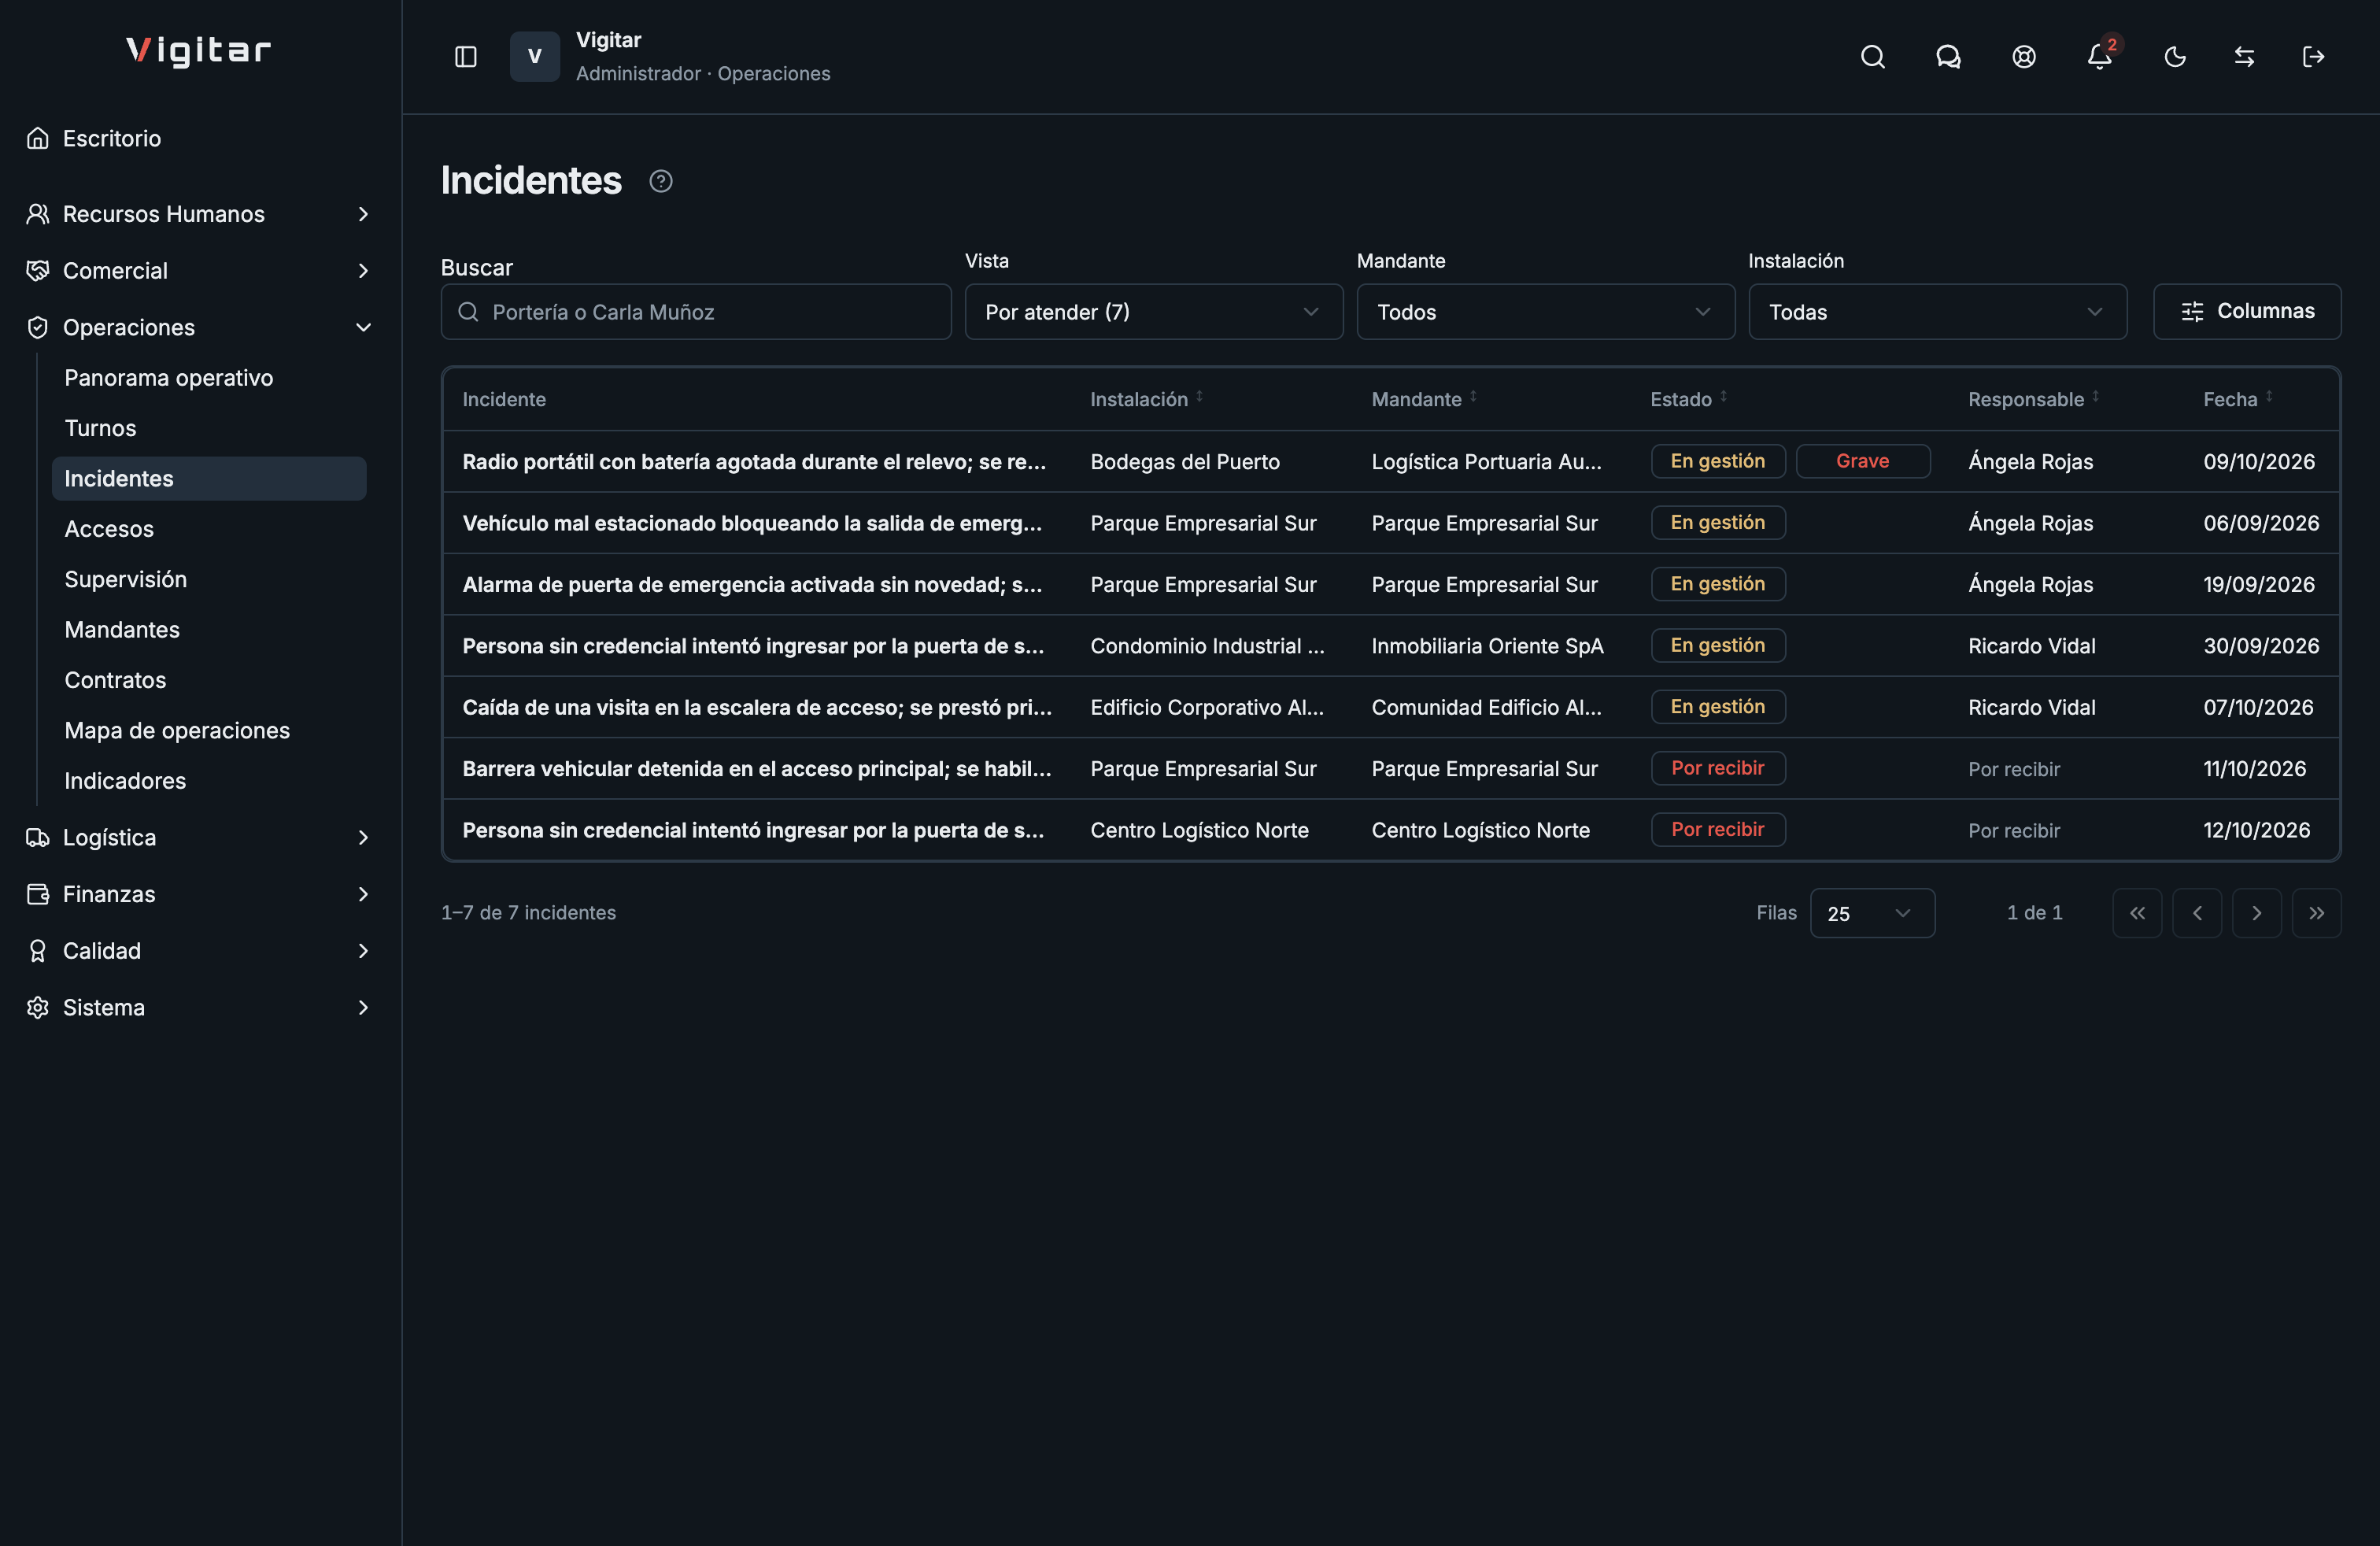Open Mapa de operaciones
This screenshot has width=2380, height=1546.
(x=209, y=731)
